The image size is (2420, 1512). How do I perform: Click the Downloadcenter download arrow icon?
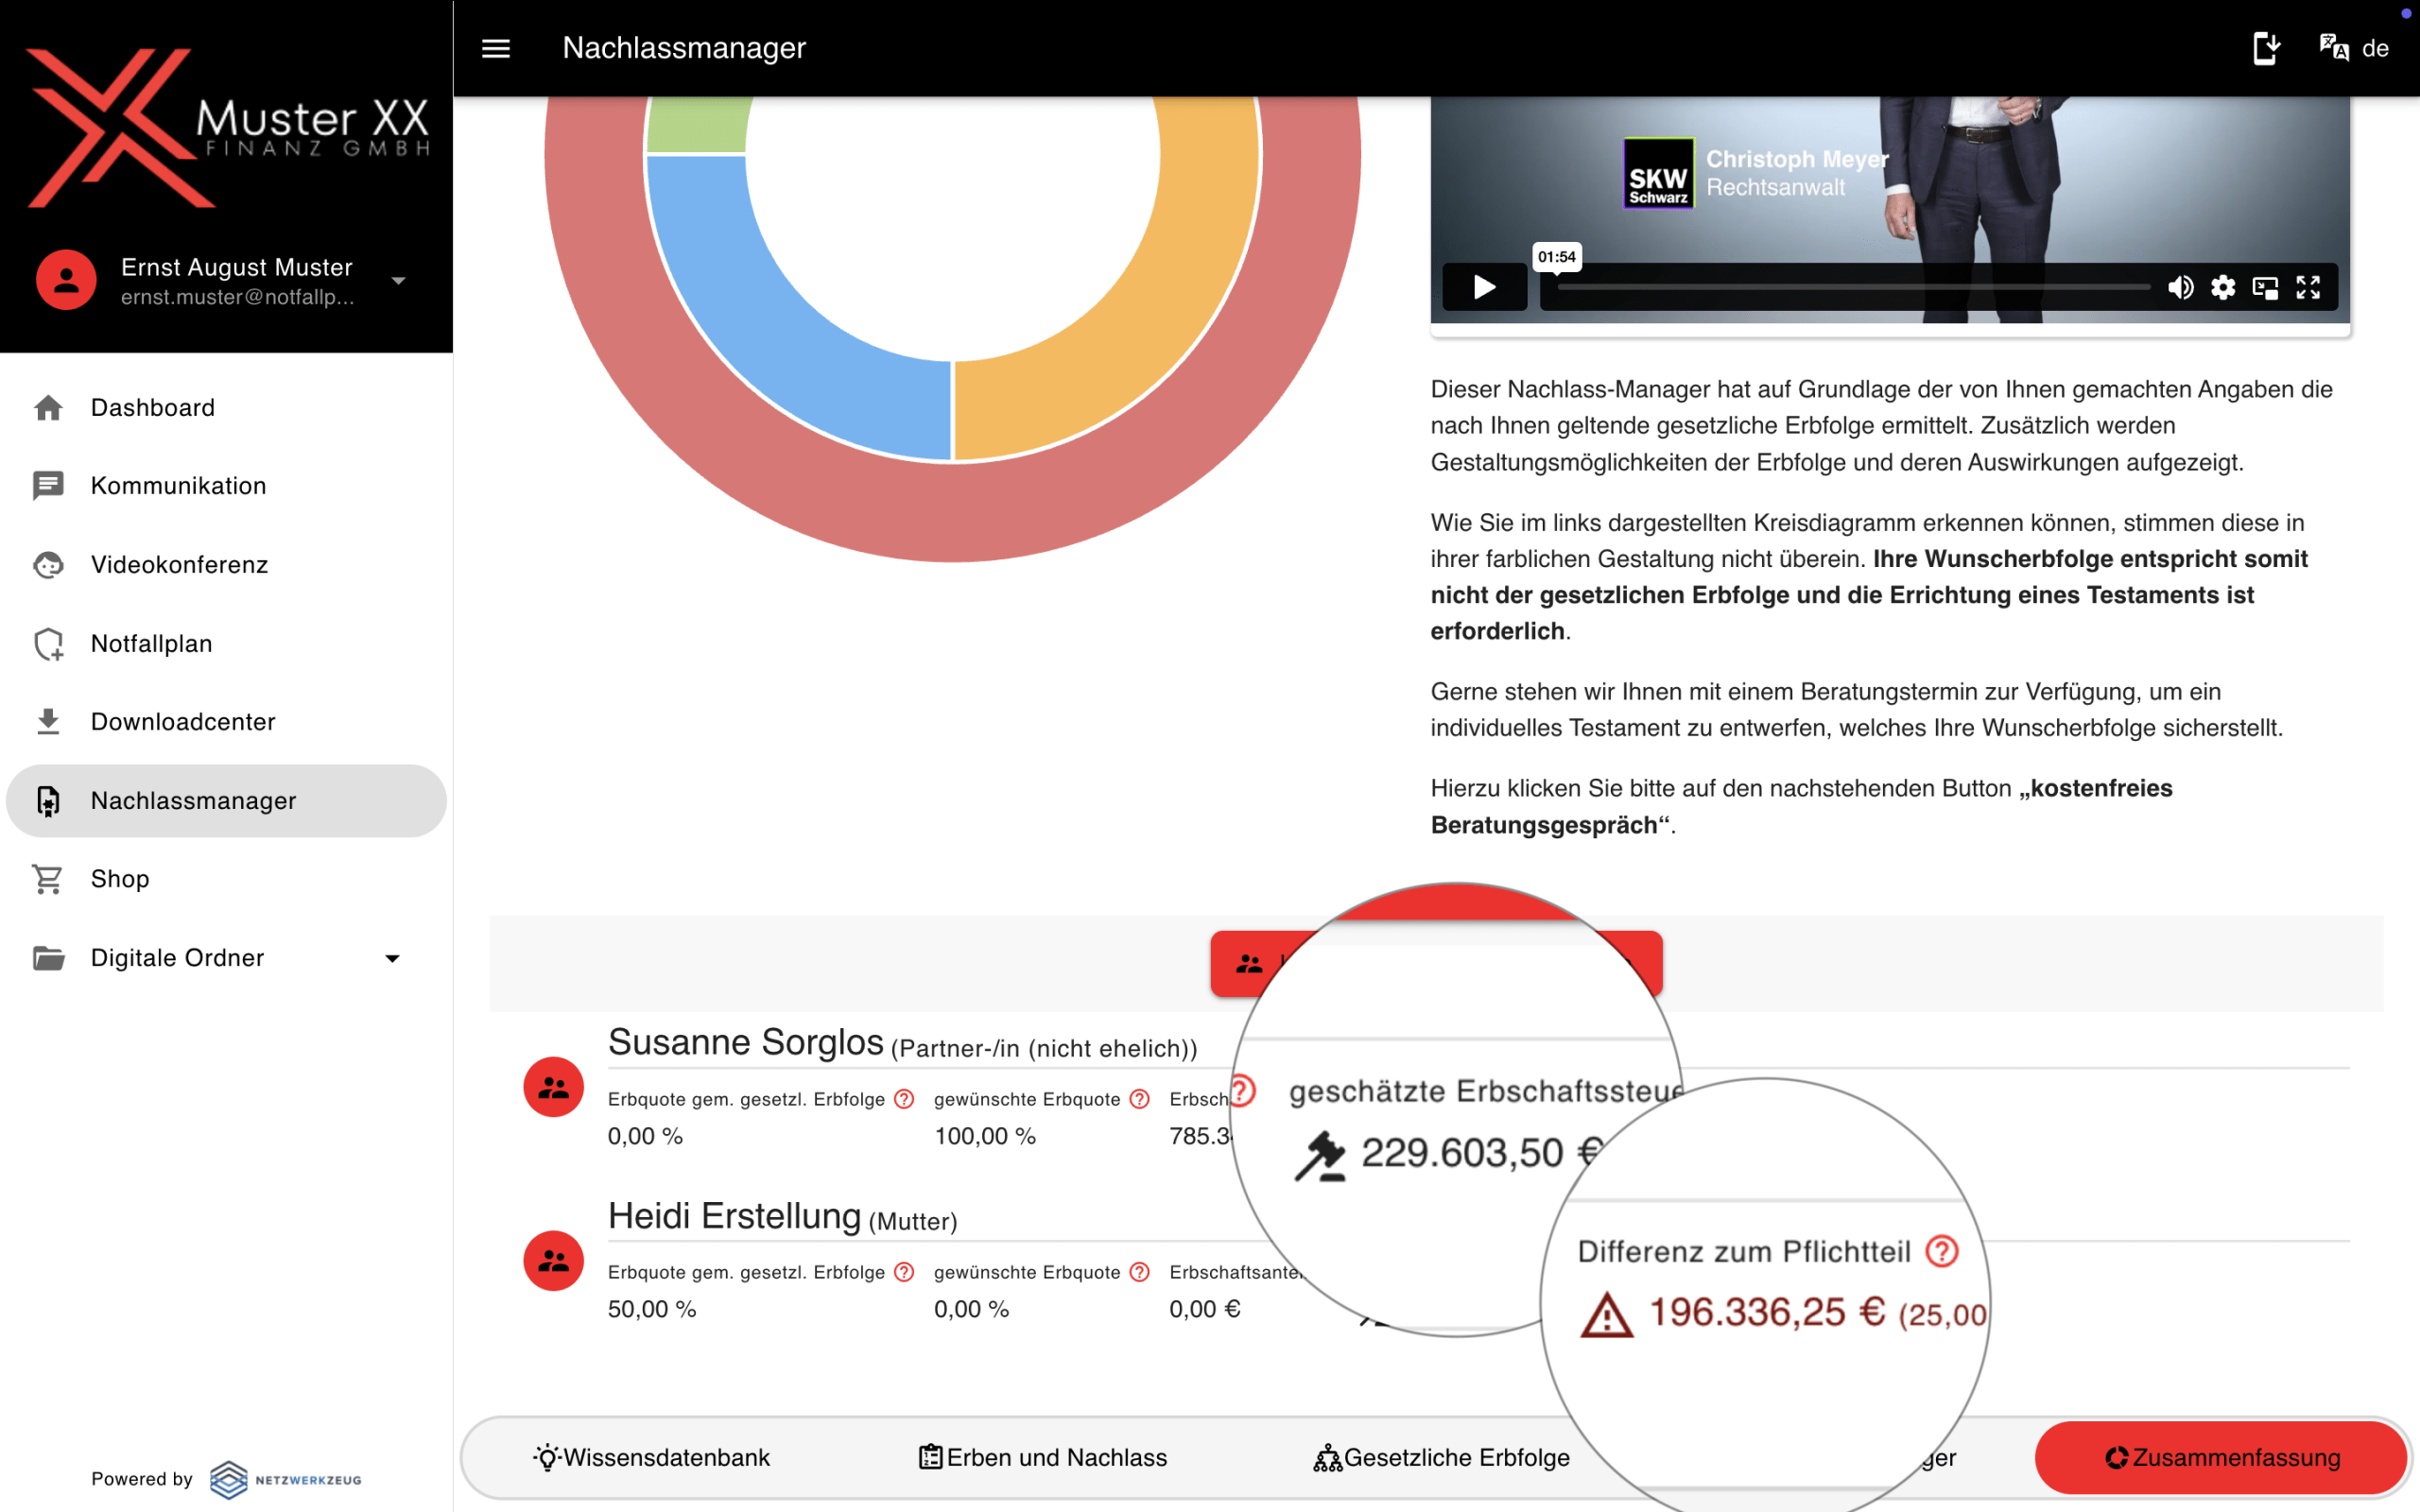(x=48, y=722)
